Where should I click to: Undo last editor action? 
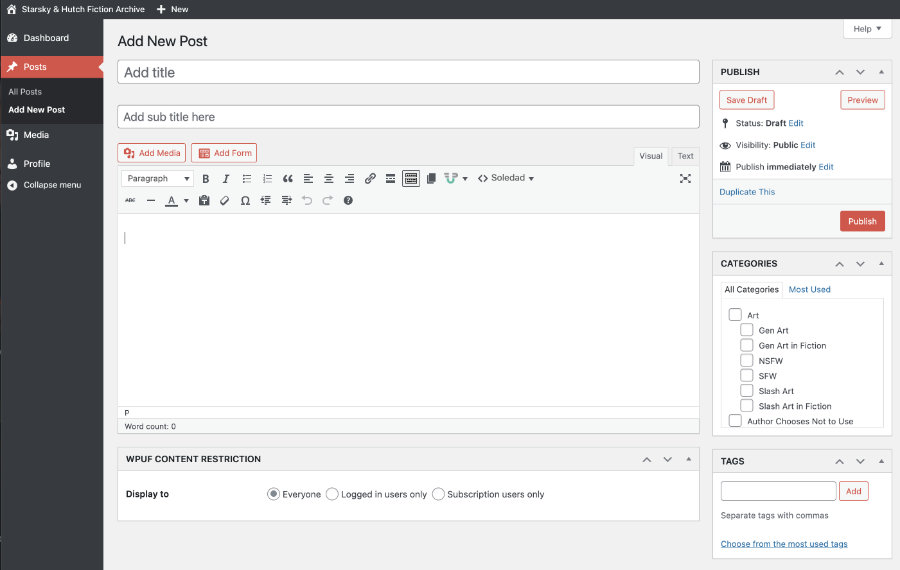[x=307, y=200]
